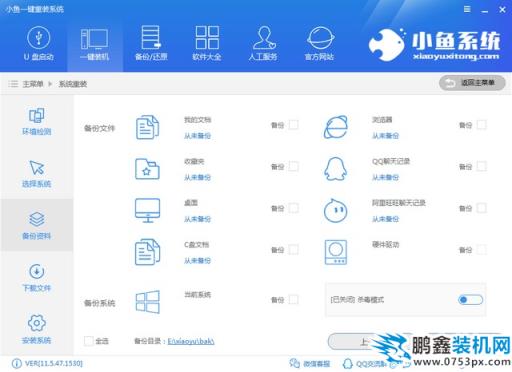Screen dimensions: 512x372
Task: Check backup box for QQ聊天记录
Action: coord(481,166)
